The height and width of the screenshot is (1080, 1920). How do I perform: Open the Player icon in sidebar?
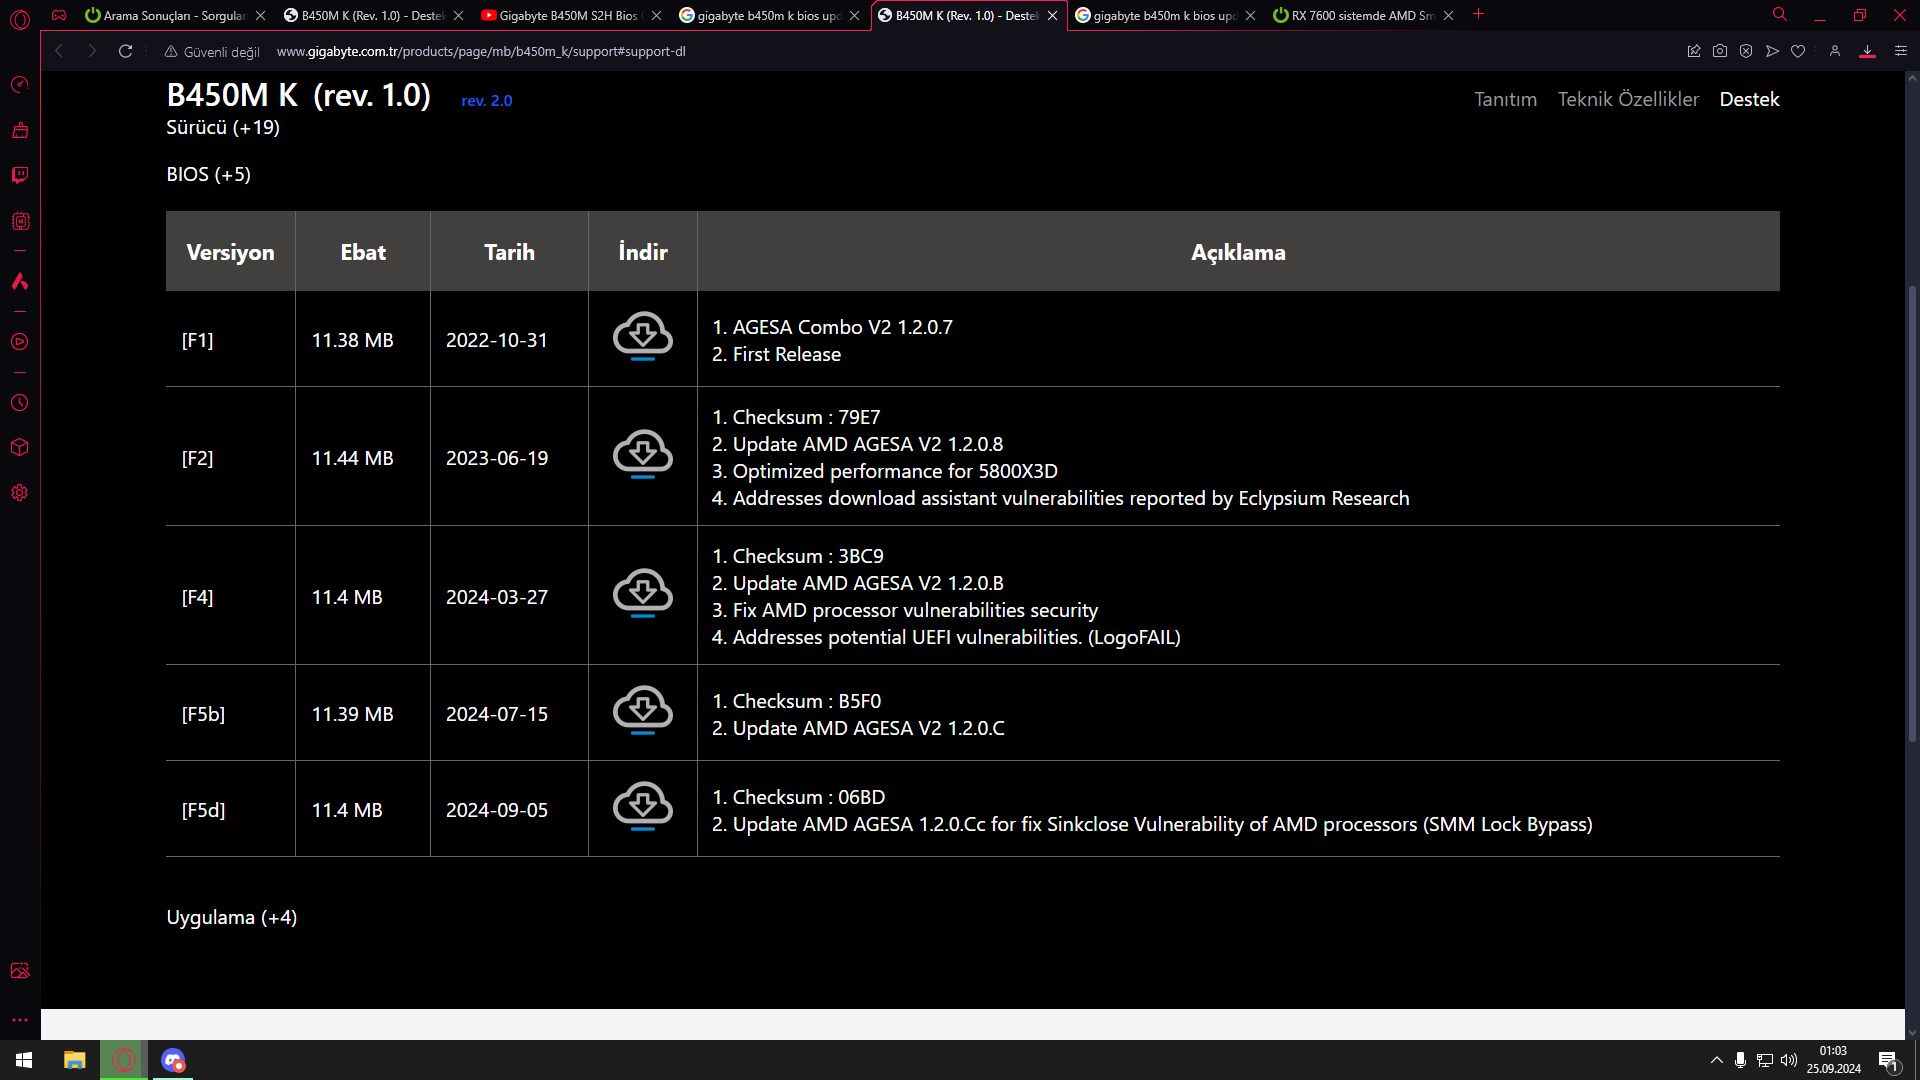pos(20,342)
